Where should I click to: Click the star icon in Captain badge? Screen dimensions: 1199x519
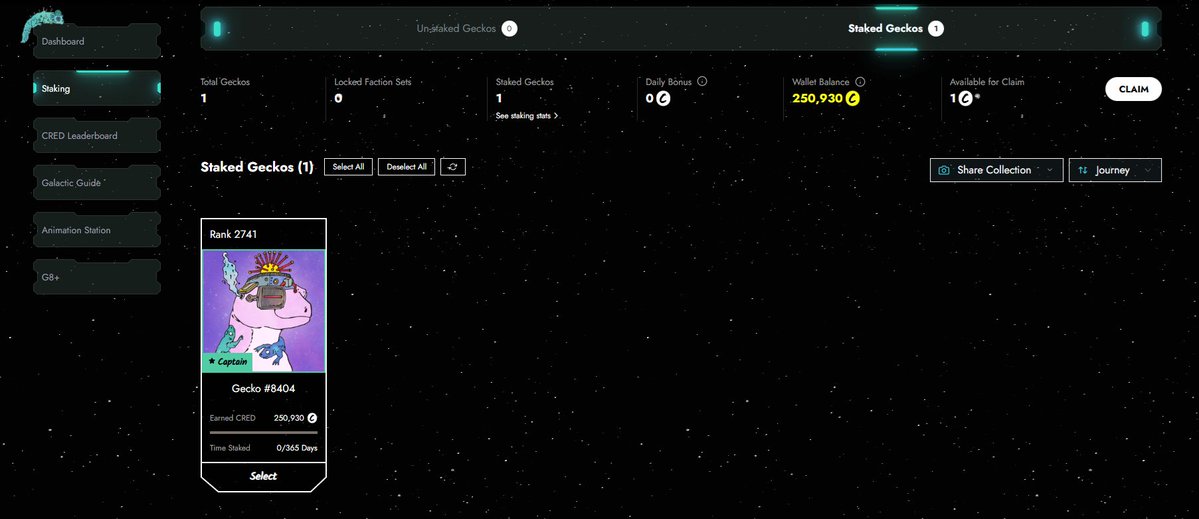pos(212,362)
